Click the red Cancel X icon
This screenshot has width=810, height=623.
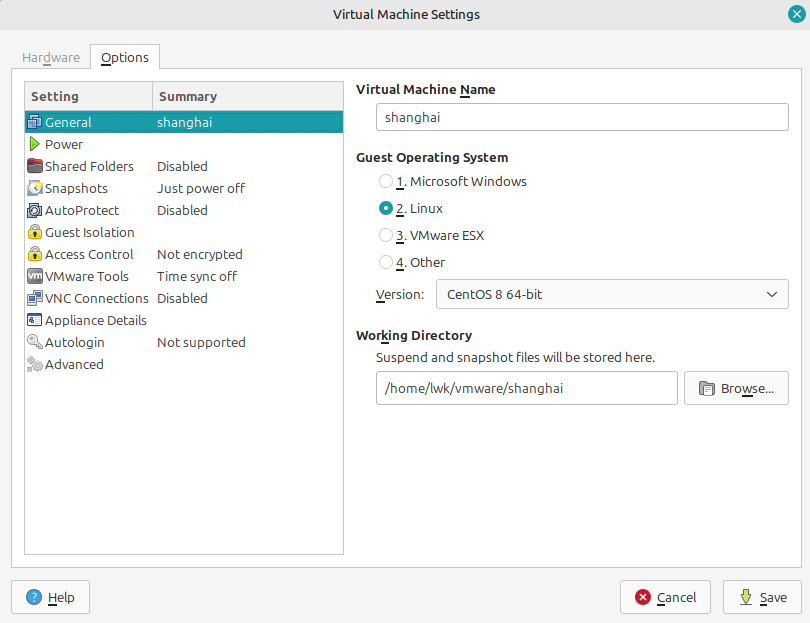pos(643,597)
